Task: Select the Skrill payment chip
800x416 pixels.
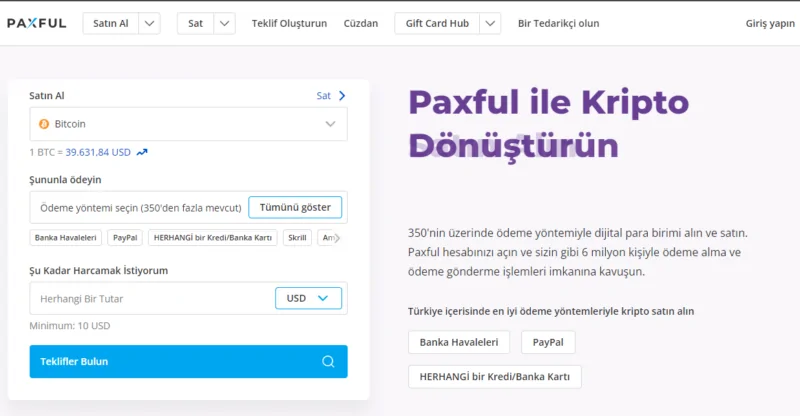Action: 297,238
